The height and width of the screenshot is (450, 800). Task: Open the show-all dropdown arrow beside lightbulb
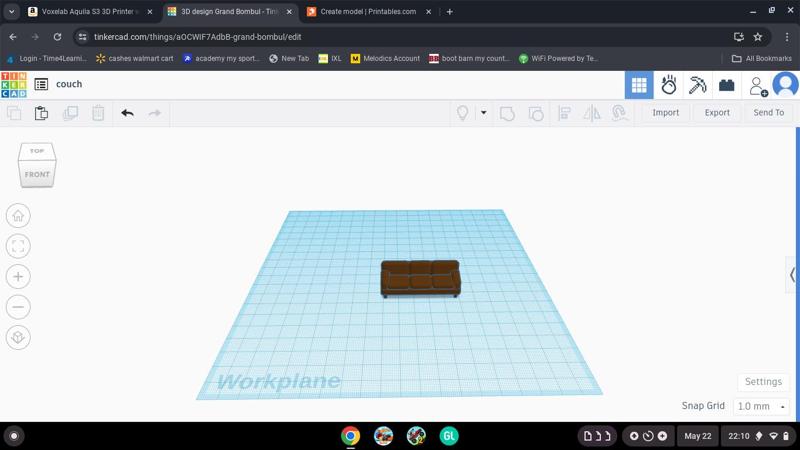483,113
